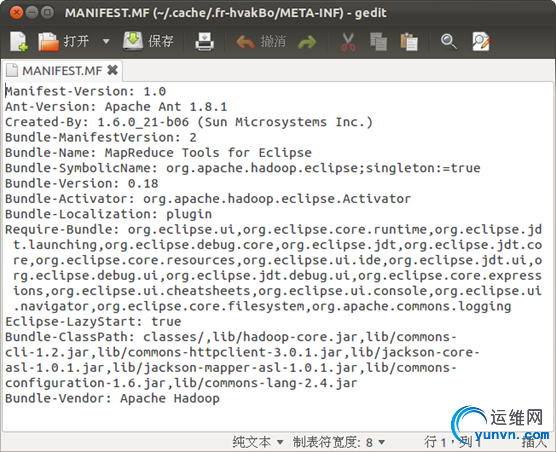Click the 打开 label in the toolbar
Image resolution: width=556 pixels, height=452 pixels.
pos(76,41)
